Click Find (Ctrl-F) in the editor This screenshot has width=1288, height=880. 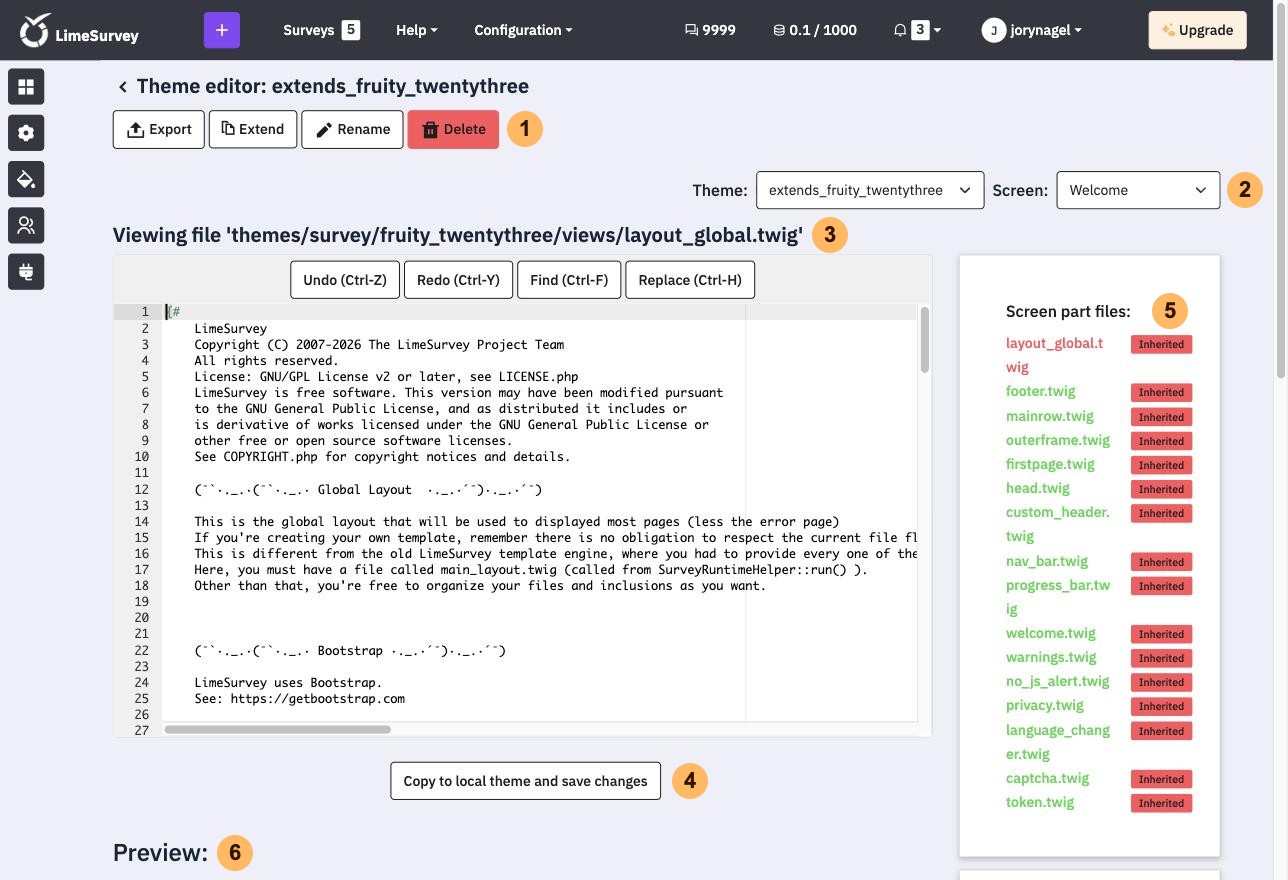[569, 280]
